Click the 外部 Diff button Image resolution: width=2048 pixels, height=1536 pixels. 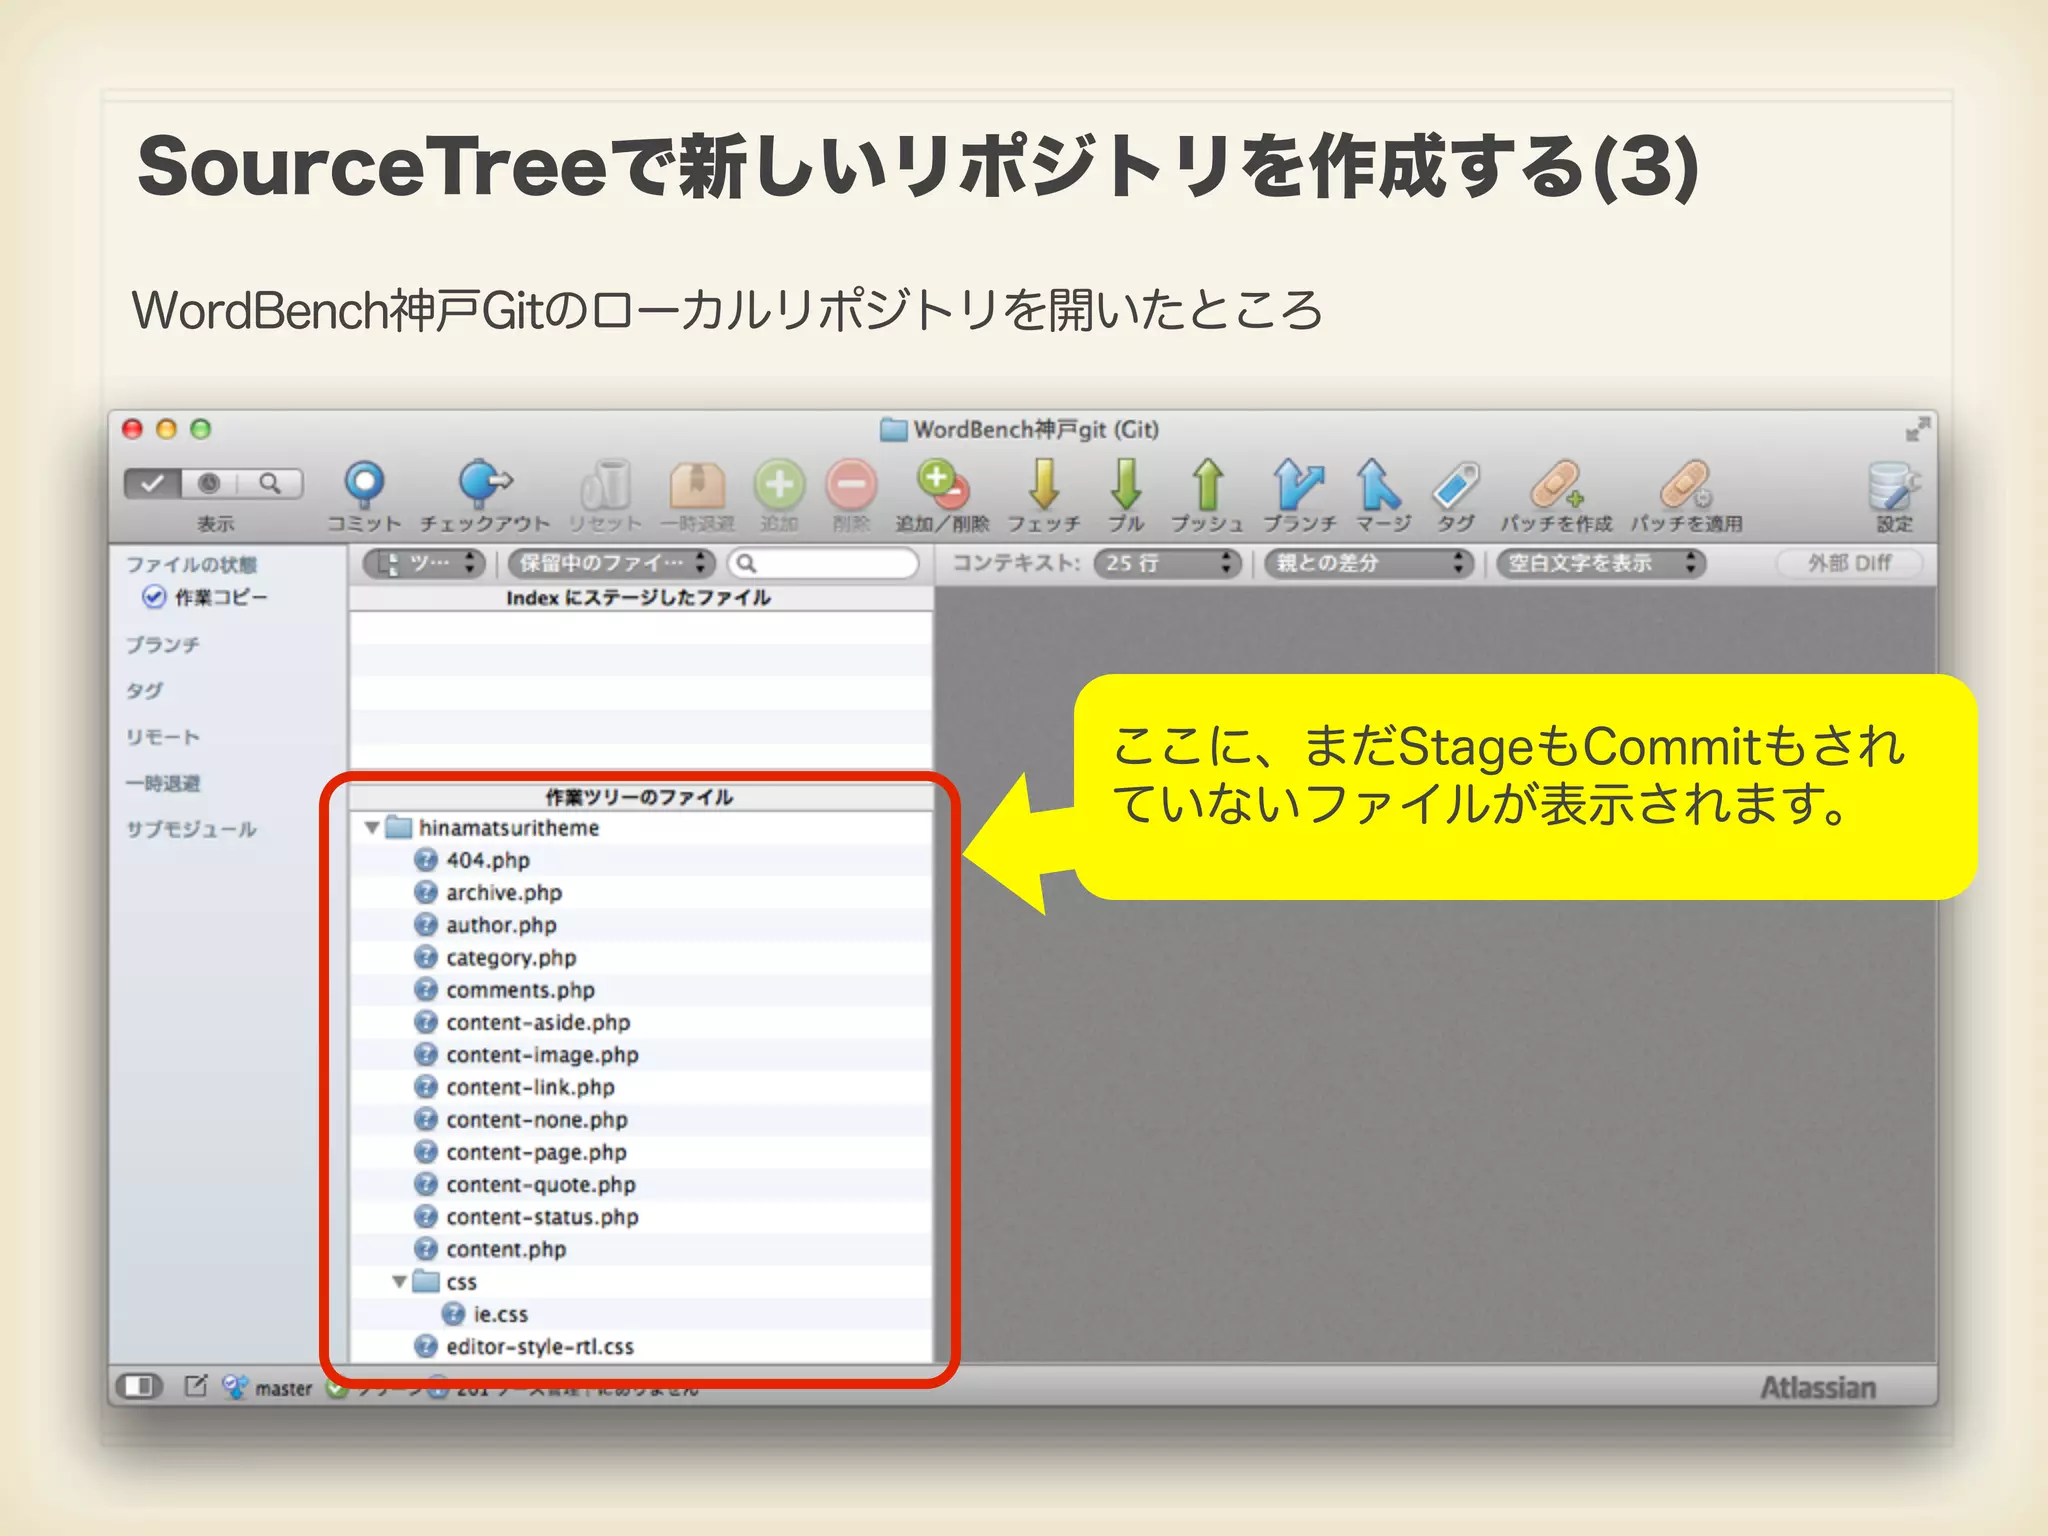tap(1849, 564)
